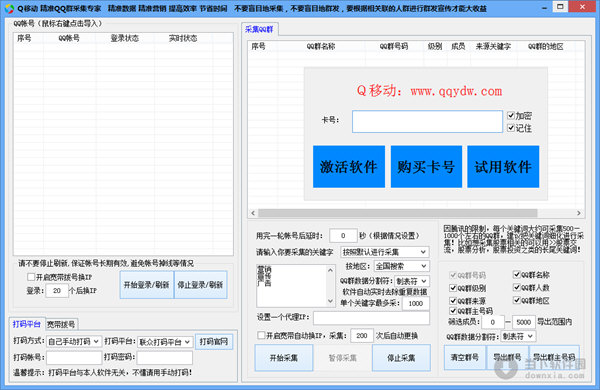600x390 pixels.
Task: Click the QQ群名称 column header
Action: click(321, 46)
